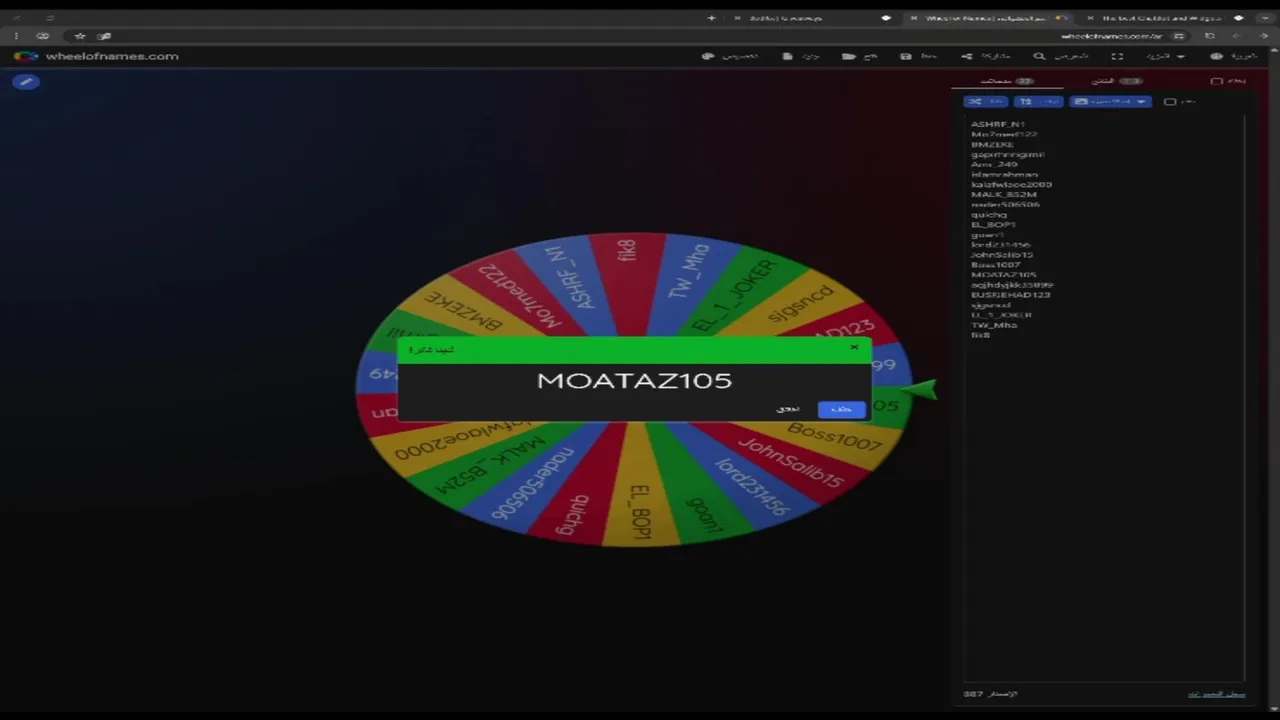
Task: Click the Share icon in toolbar
Action: click(x=966, y=56)
